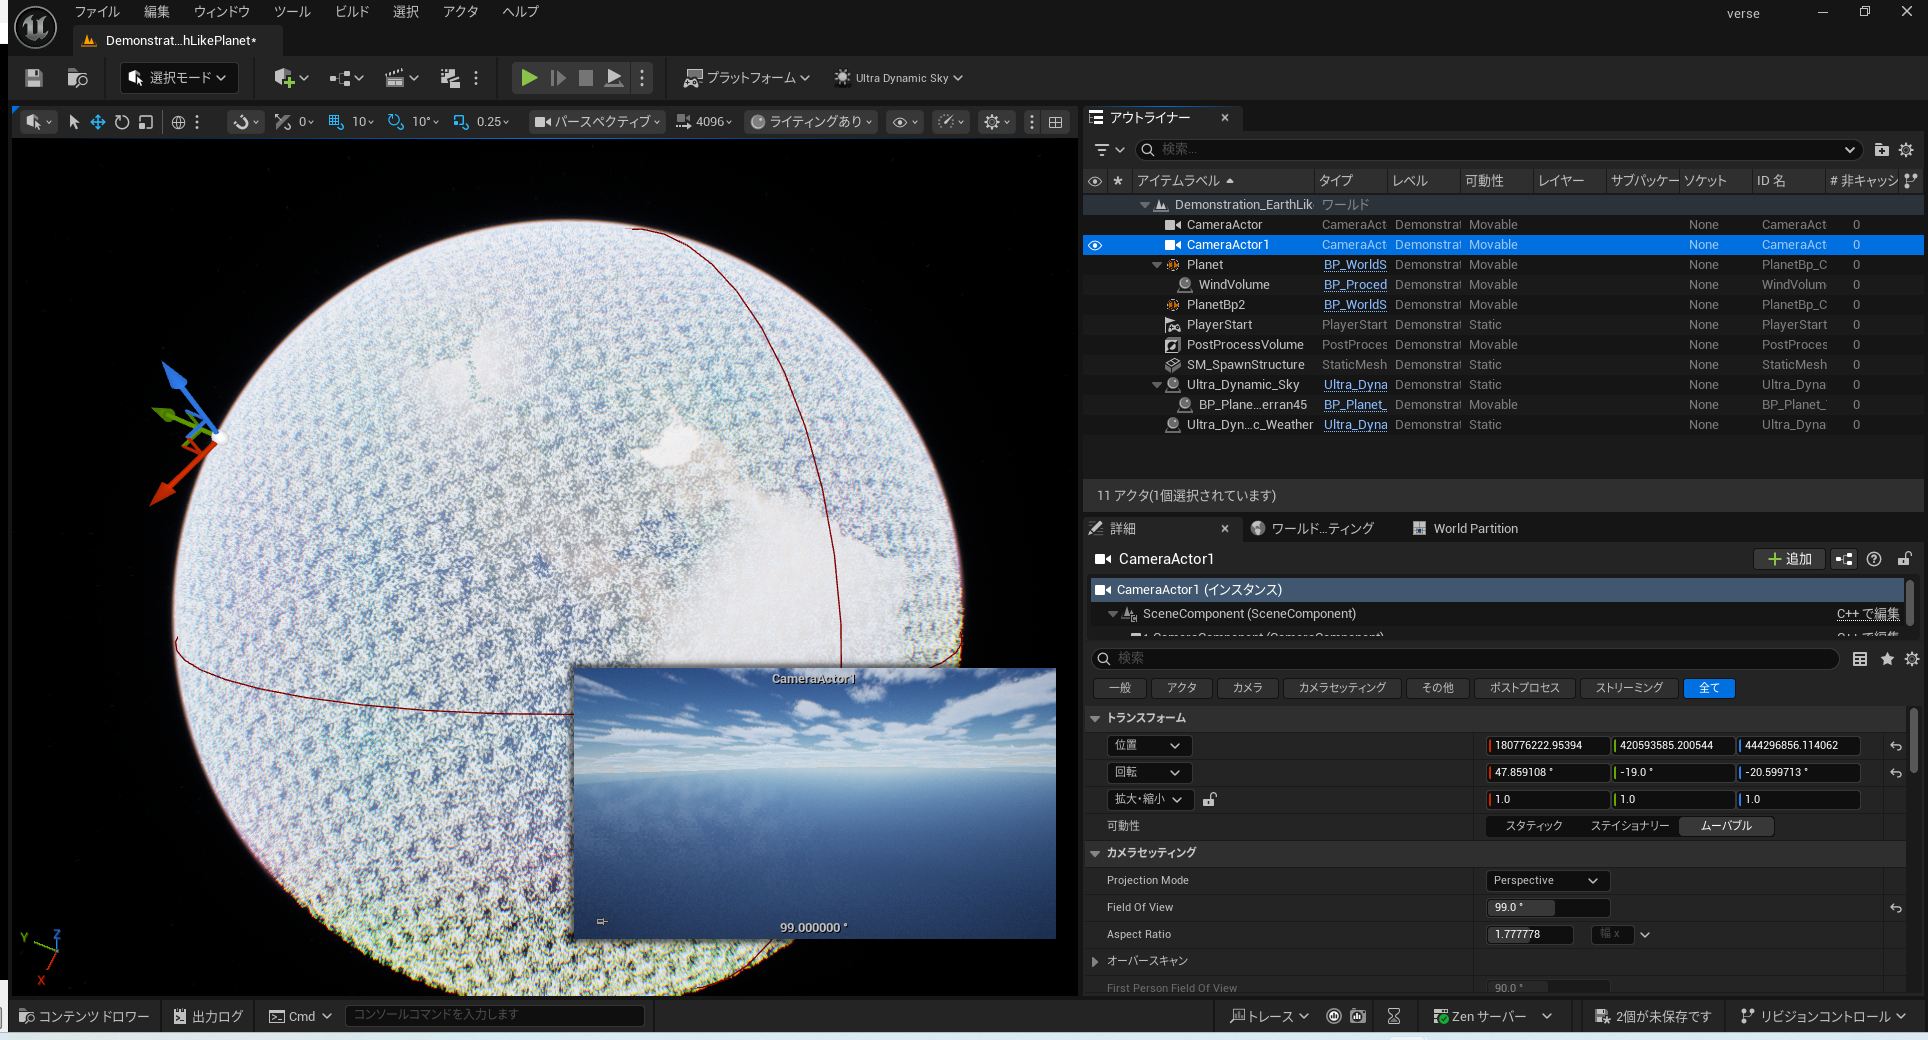Open the ビルド menu

[351, 12]
